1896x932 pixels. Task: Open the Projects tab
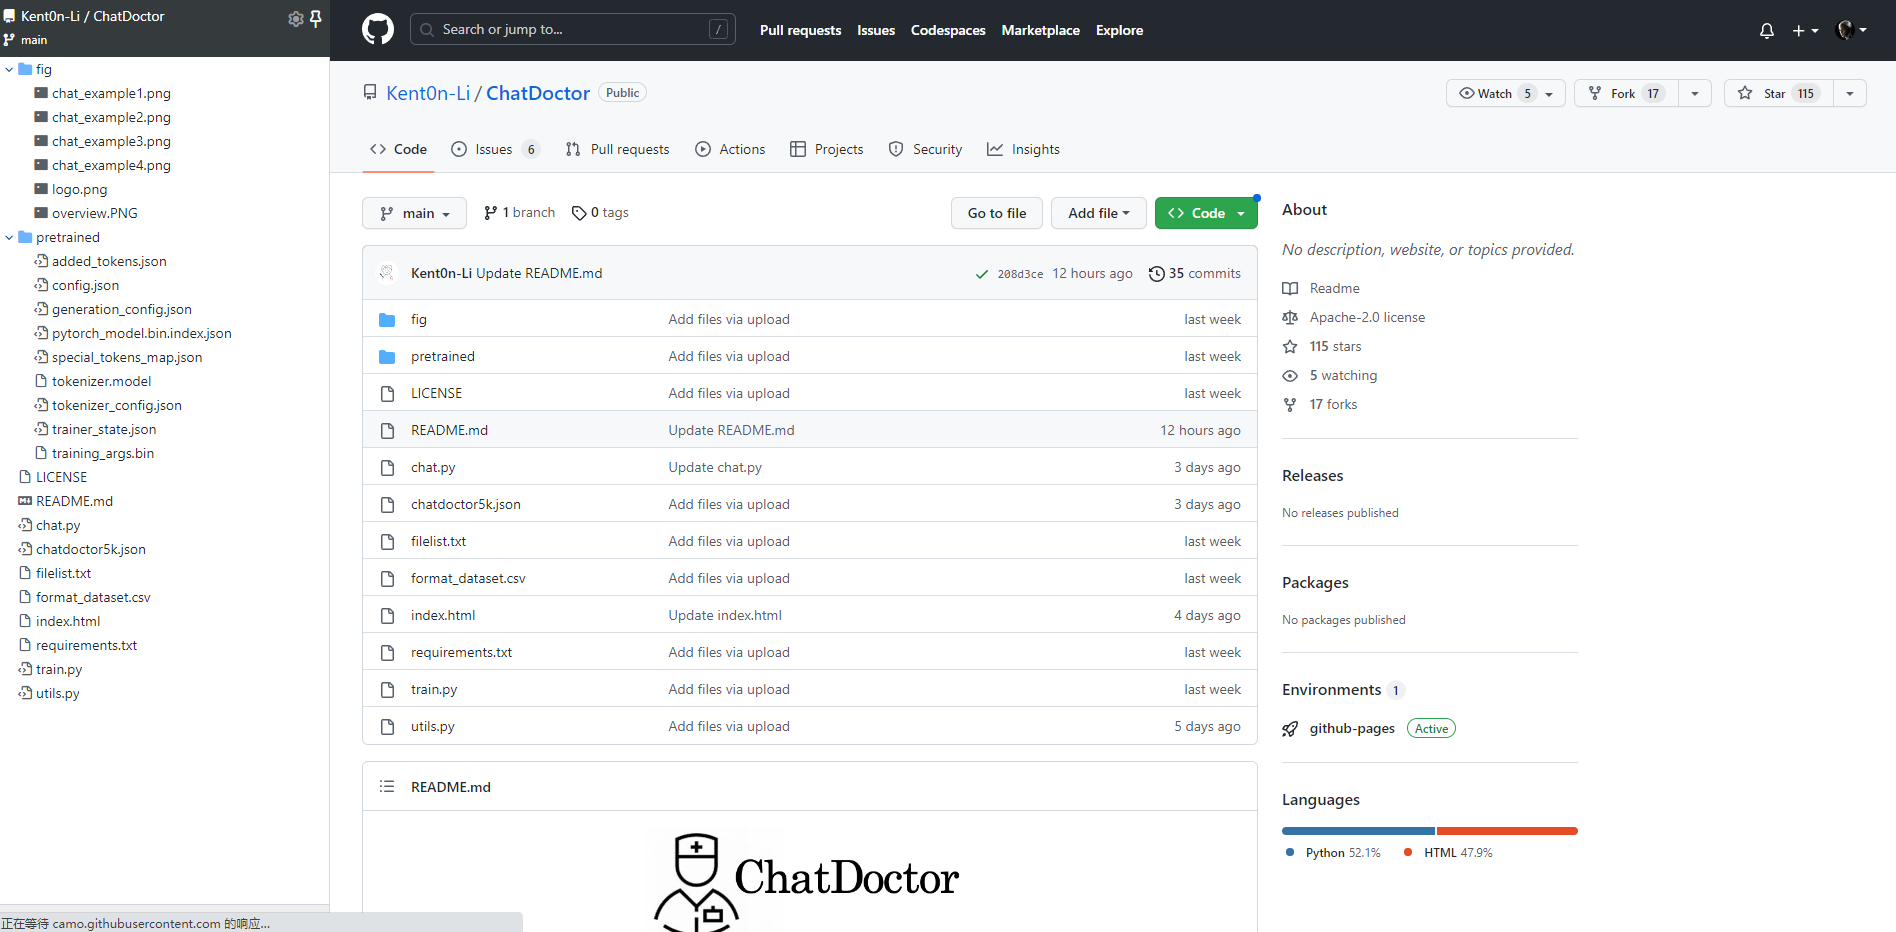[x=826, y=149]
